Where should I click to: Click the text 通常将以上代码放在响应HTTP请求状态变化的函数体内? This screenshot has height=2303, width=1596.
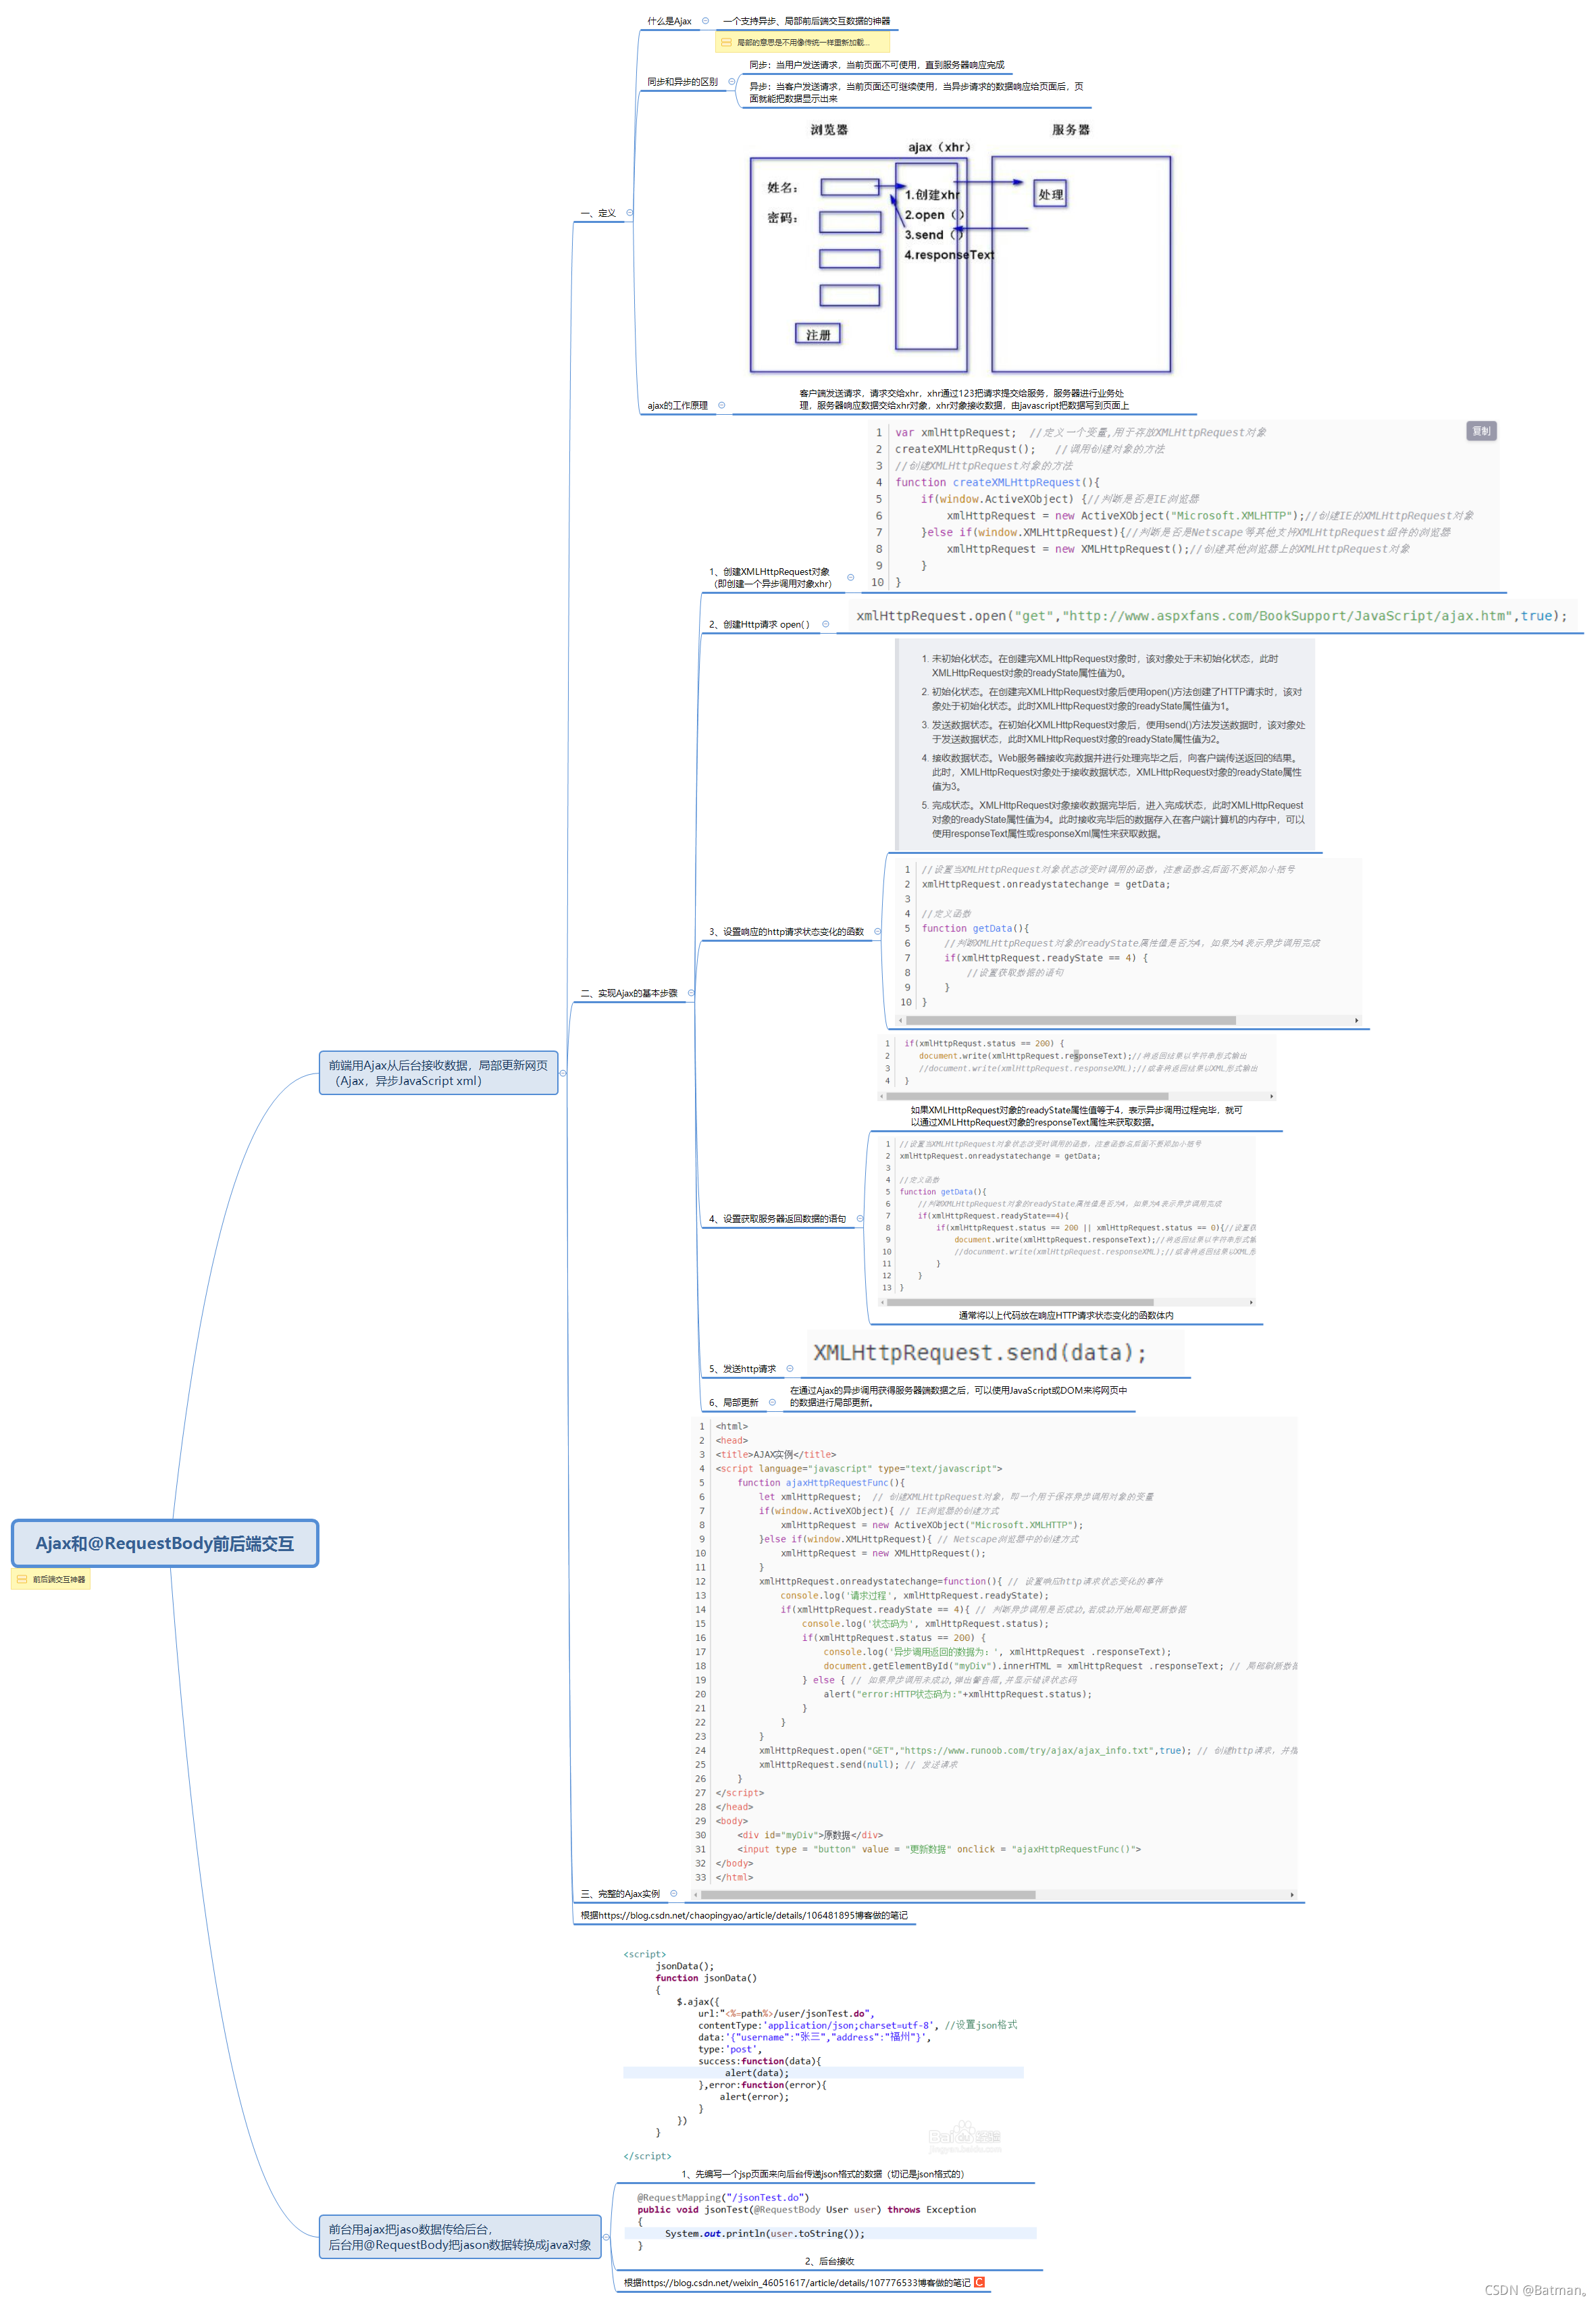[1066, 1315]
